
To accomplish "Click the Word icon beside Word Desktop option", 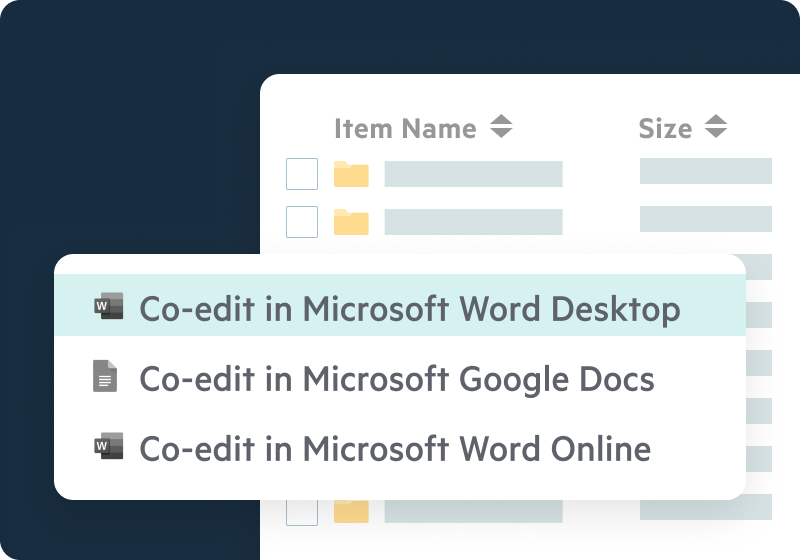I will 107,308.
